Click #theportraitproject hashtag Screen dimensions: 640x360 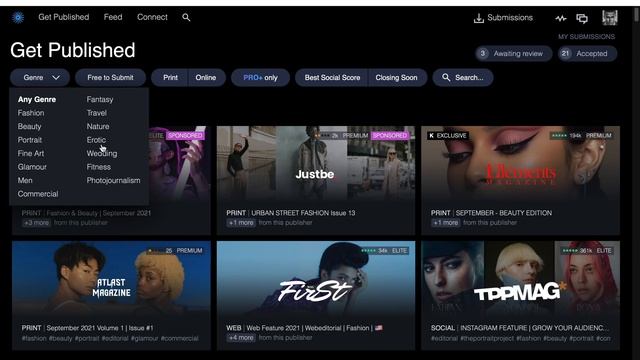click(487, 338)
